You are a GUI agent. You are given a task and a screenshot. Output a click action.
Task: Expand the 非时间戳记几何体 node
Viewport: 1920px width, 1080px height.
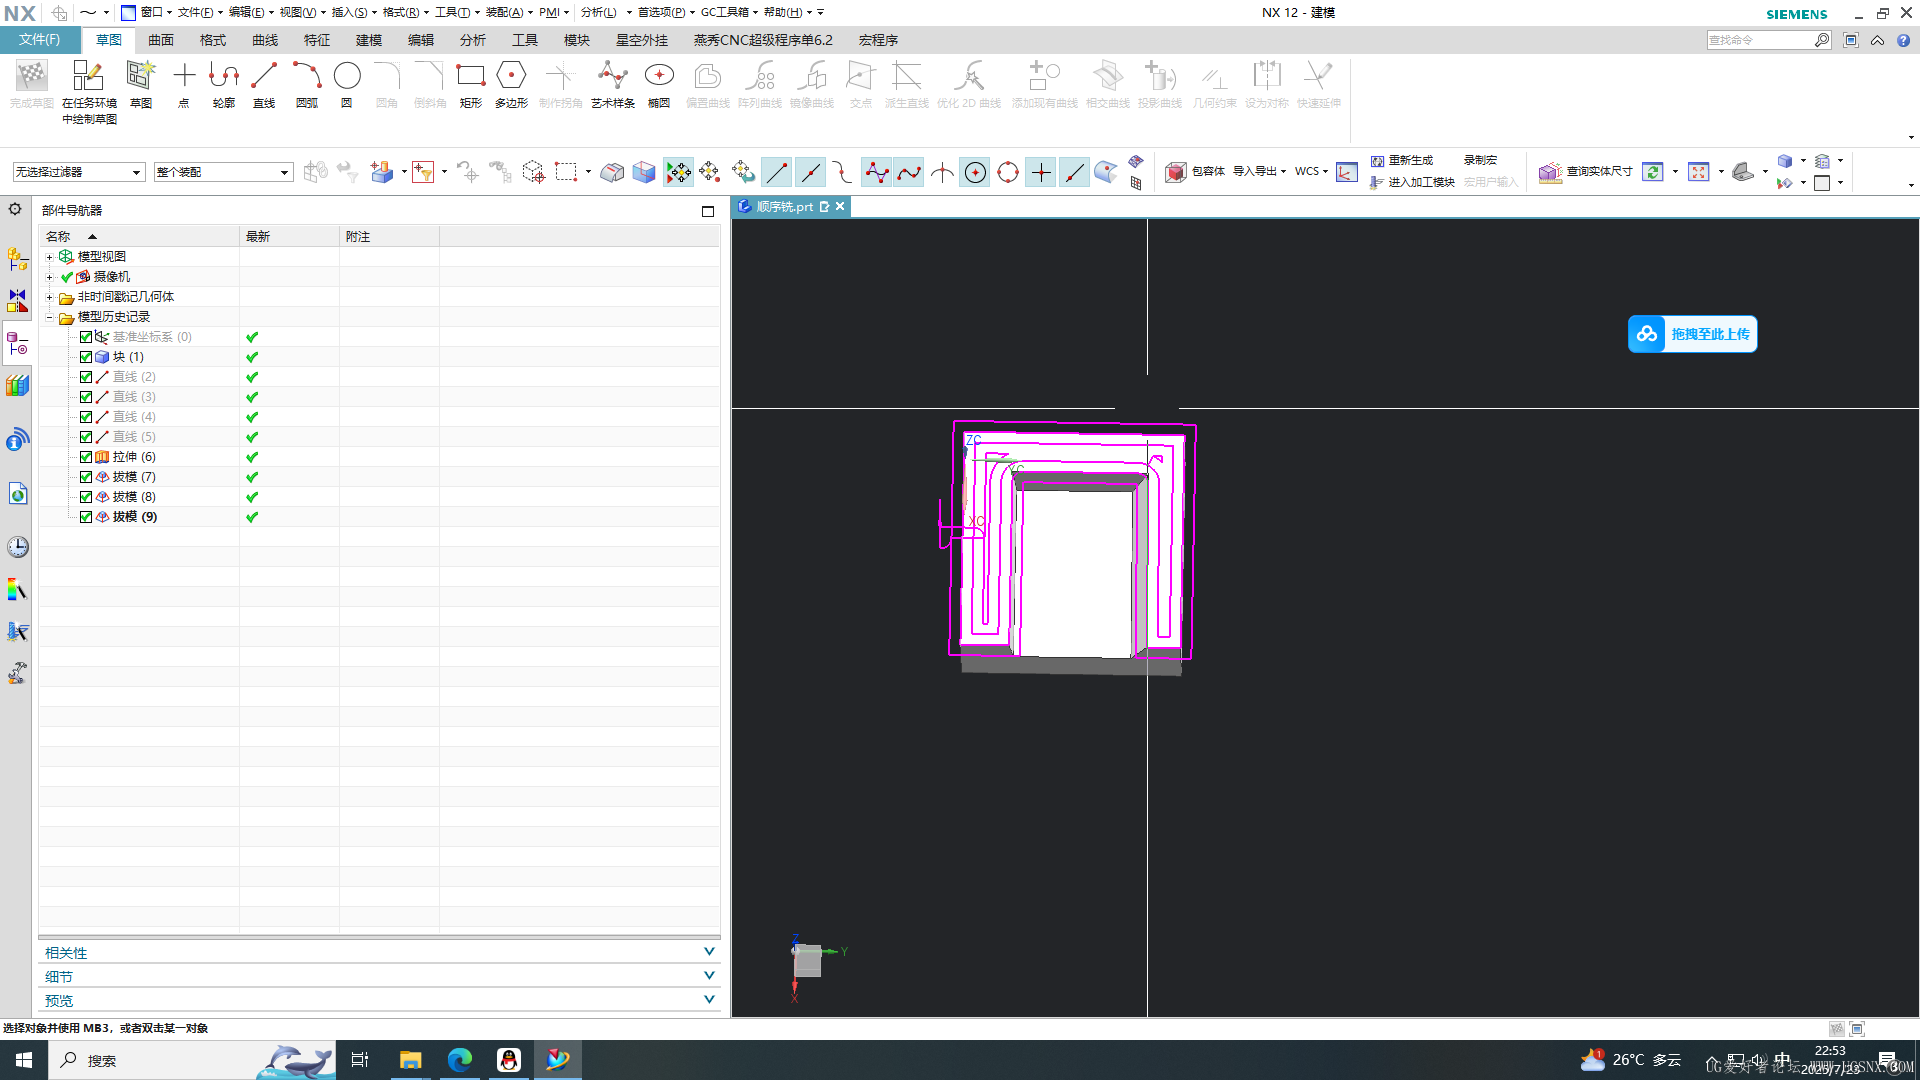click(49, 297)
